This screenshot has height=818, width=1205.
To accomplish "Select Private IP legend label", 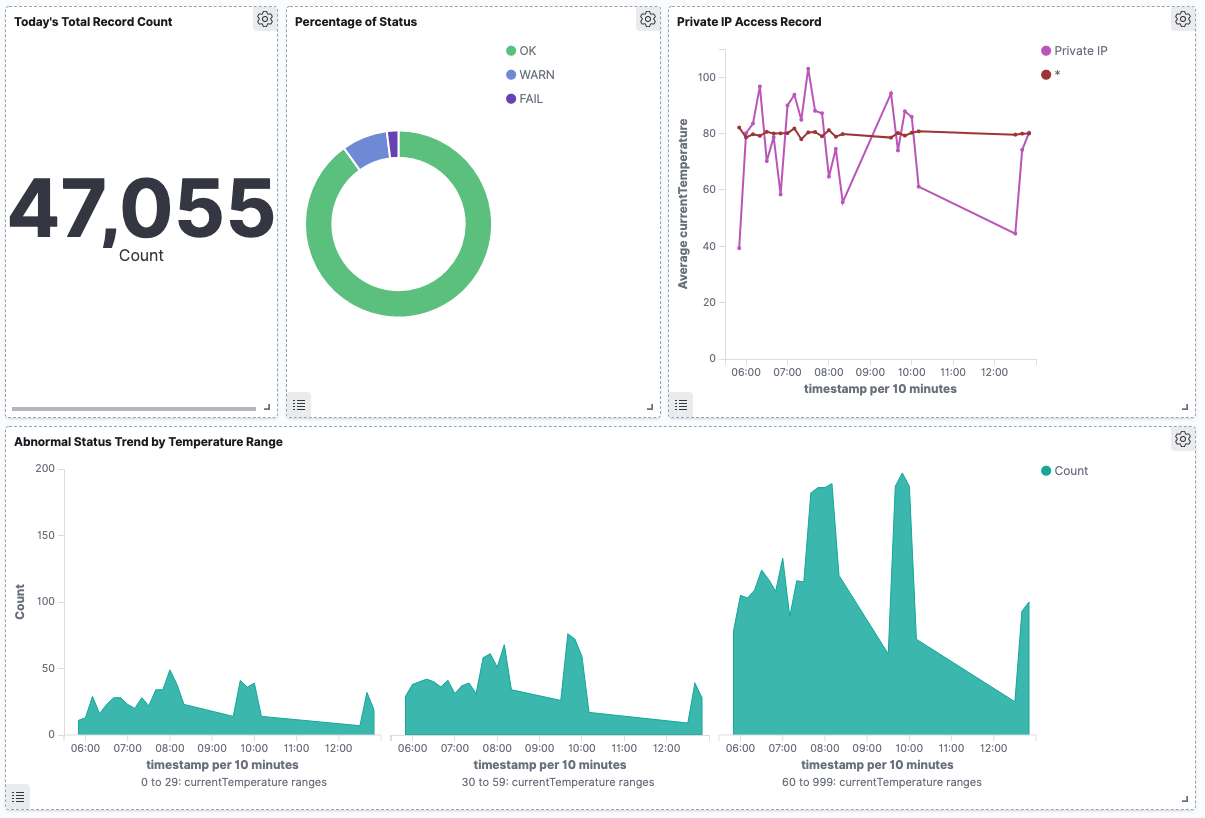I will (1081, 51).
